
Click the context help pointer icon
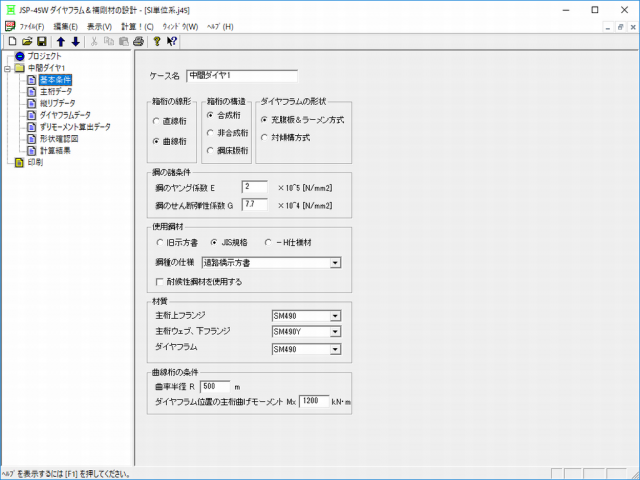[172, 42]
